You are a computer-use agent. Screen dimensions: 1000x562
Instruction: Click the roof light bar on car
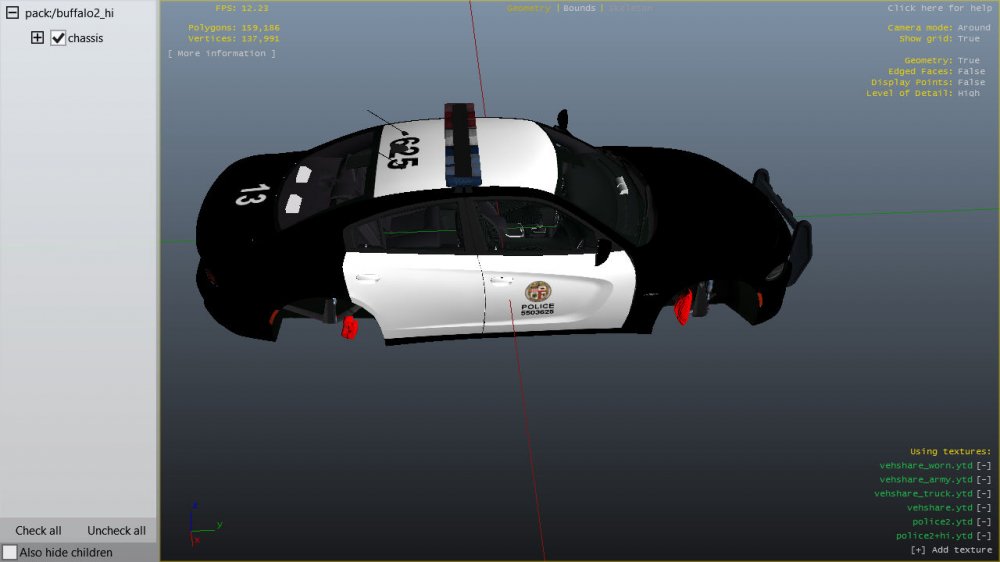[462, 145]
